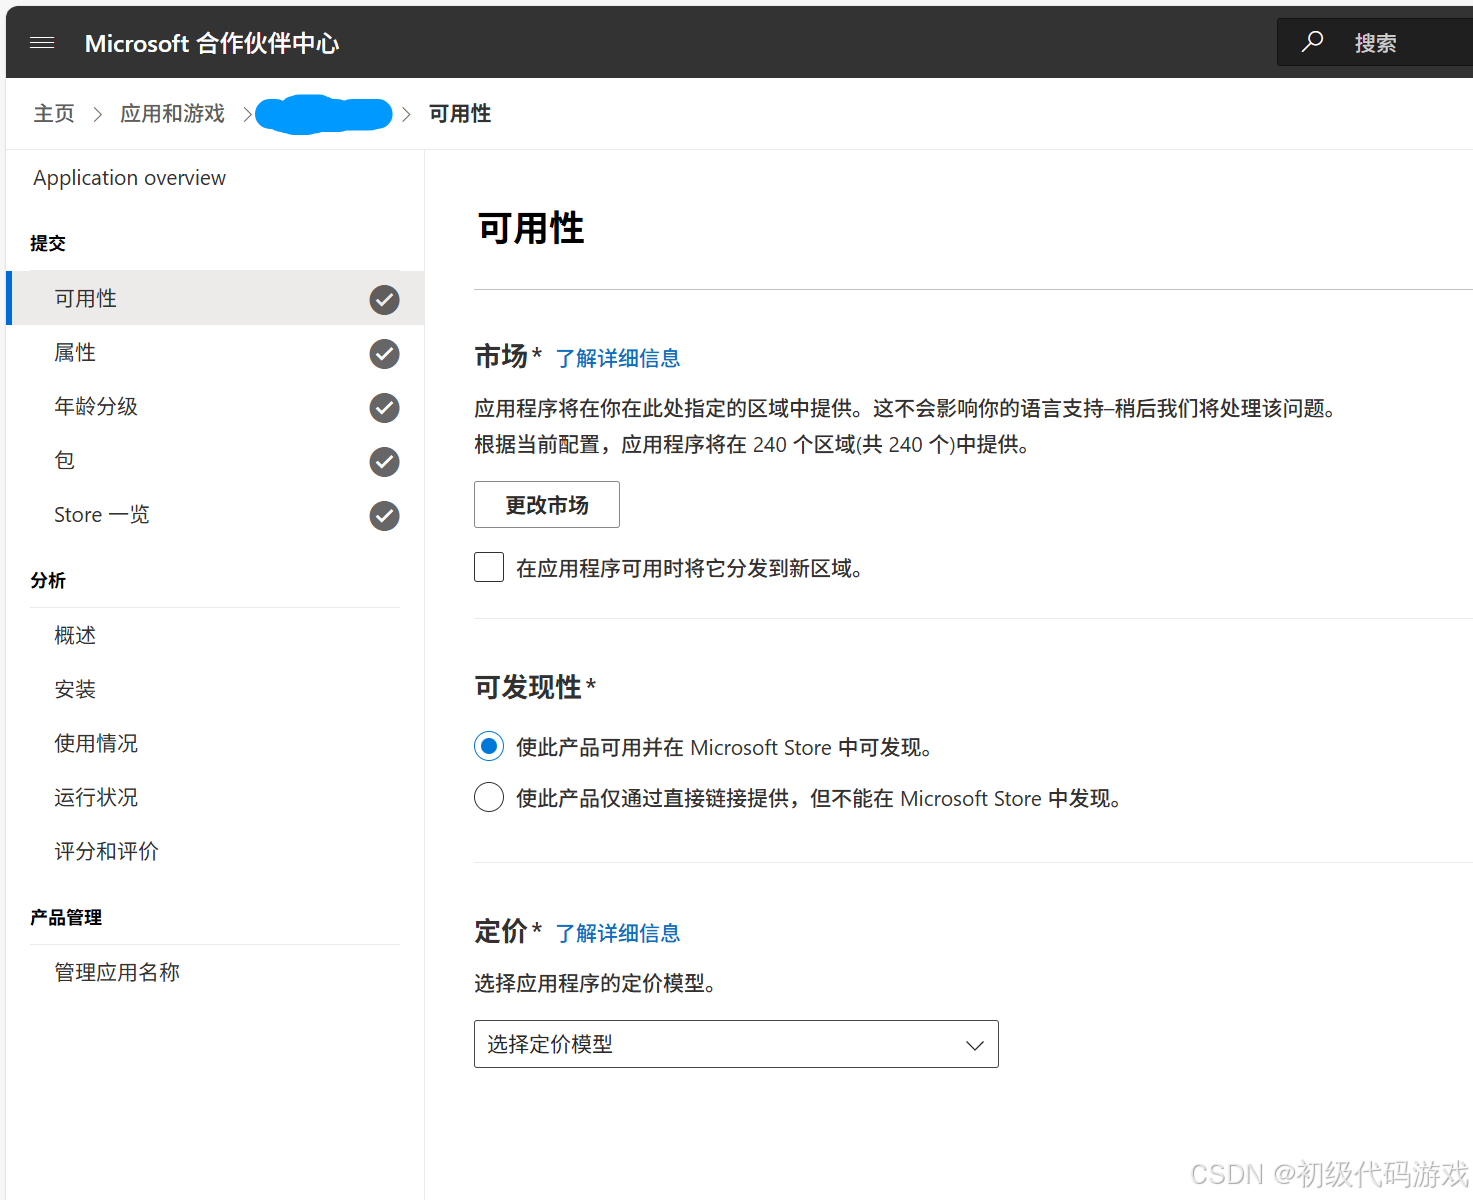The width and height of the screenshot is (1473, 1200).
Task: Open 属性 in the sidebar
Action: pos(215,352)
